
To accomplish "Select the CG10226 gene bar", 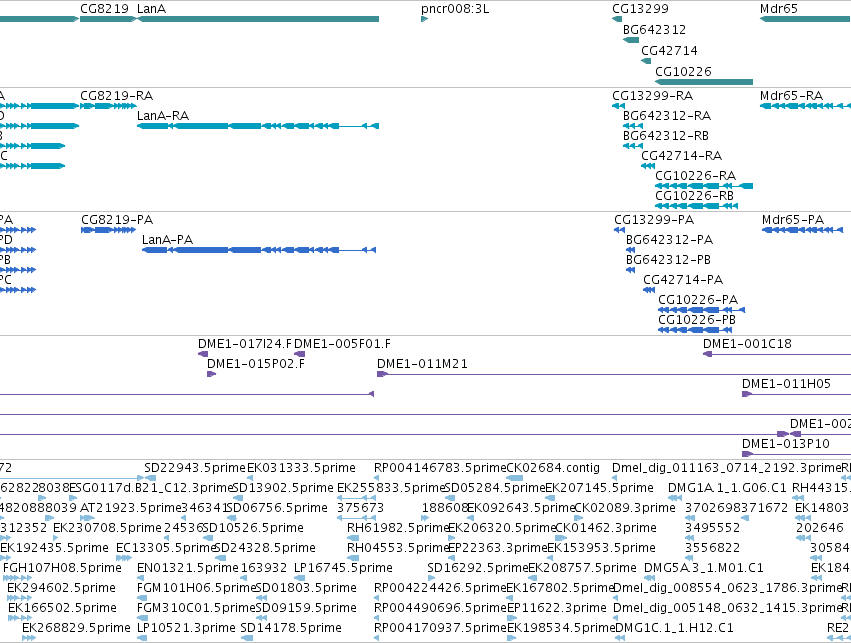I will point(704,82).
